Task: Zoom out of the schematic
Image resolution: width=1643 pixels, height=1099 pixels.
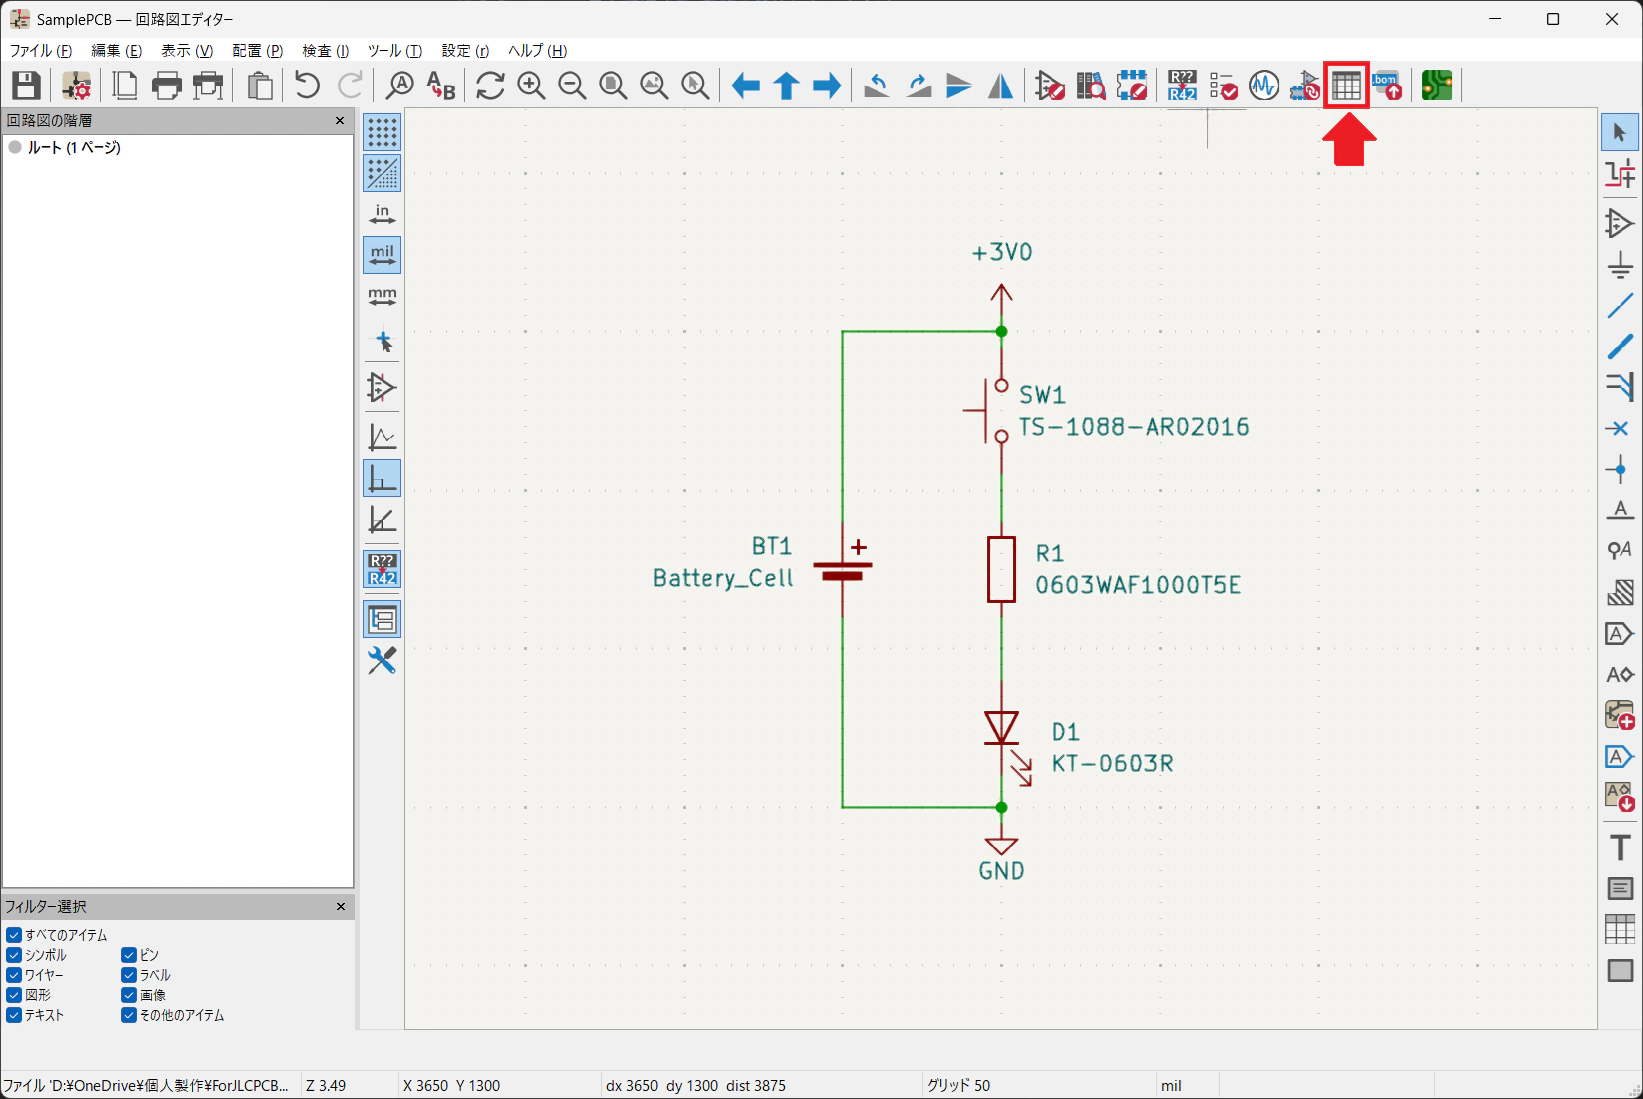Action: [572, 86]
